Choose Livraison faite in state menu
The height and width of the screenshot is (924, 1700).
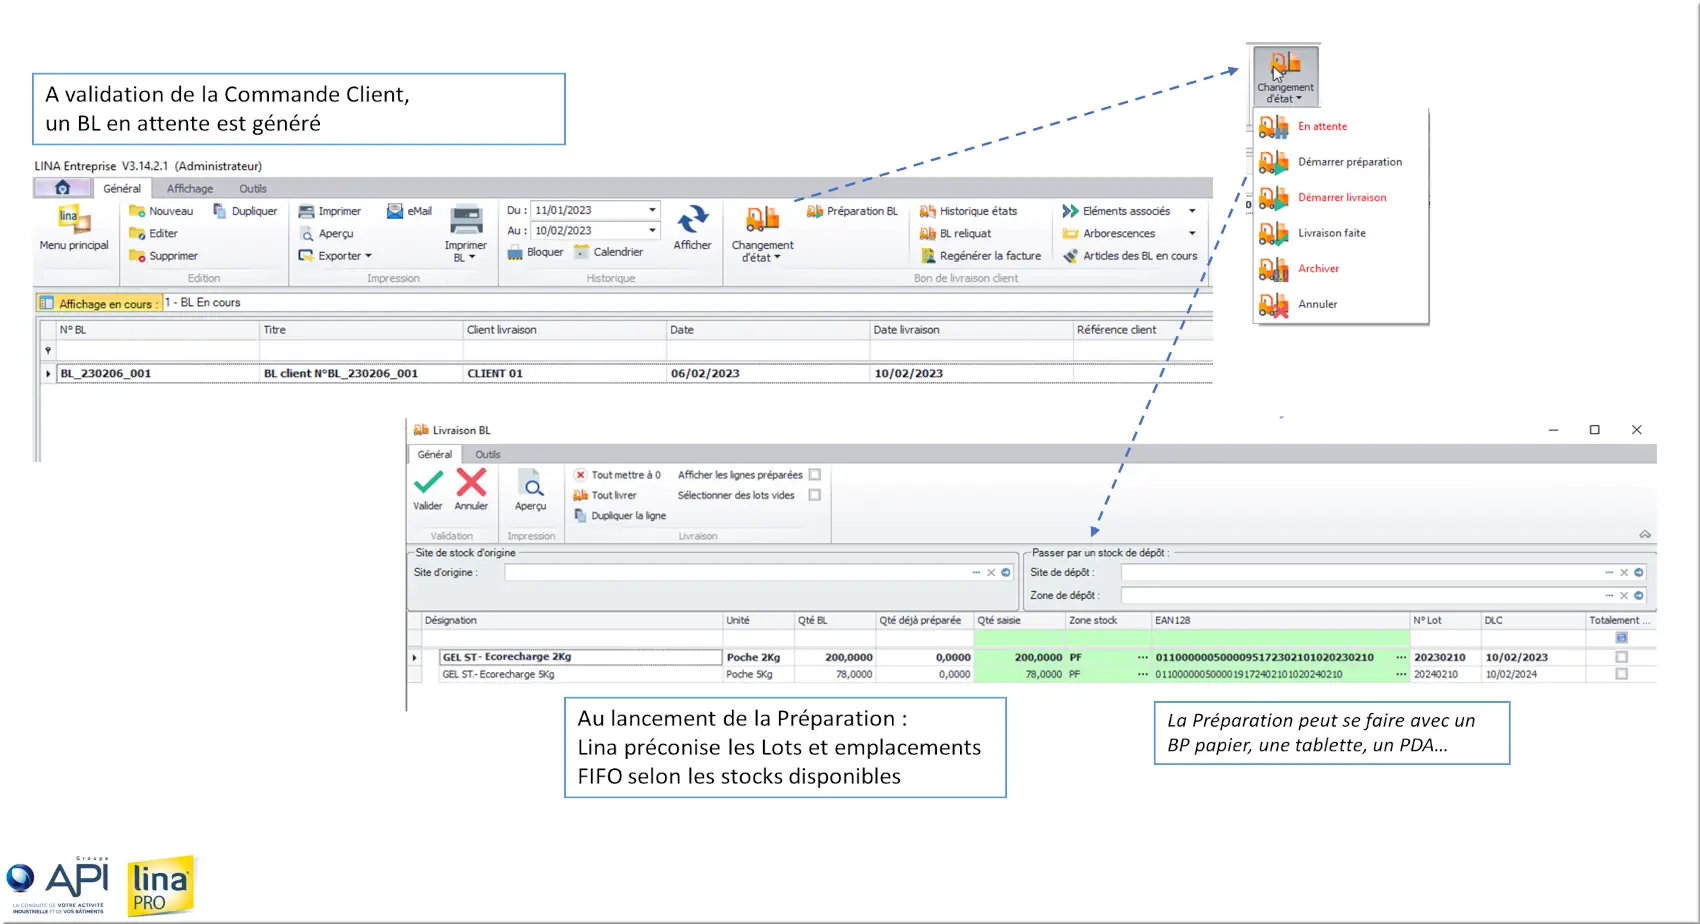1340,233
